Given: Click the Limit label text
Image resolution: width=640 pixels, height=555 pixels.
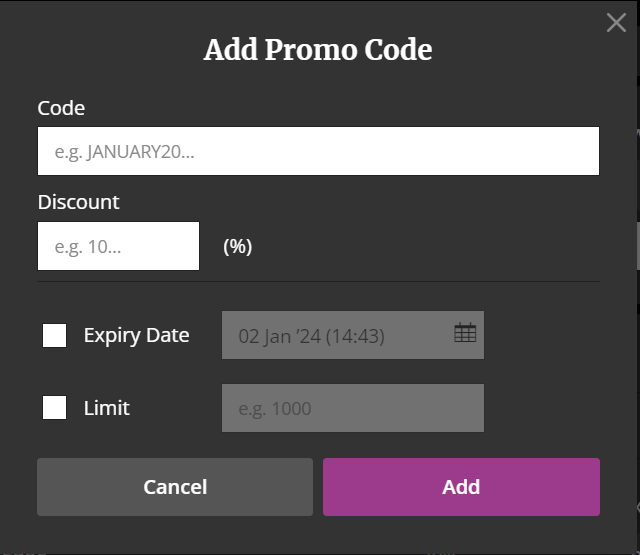Looking at the screenshot, I should click(107, 408).
